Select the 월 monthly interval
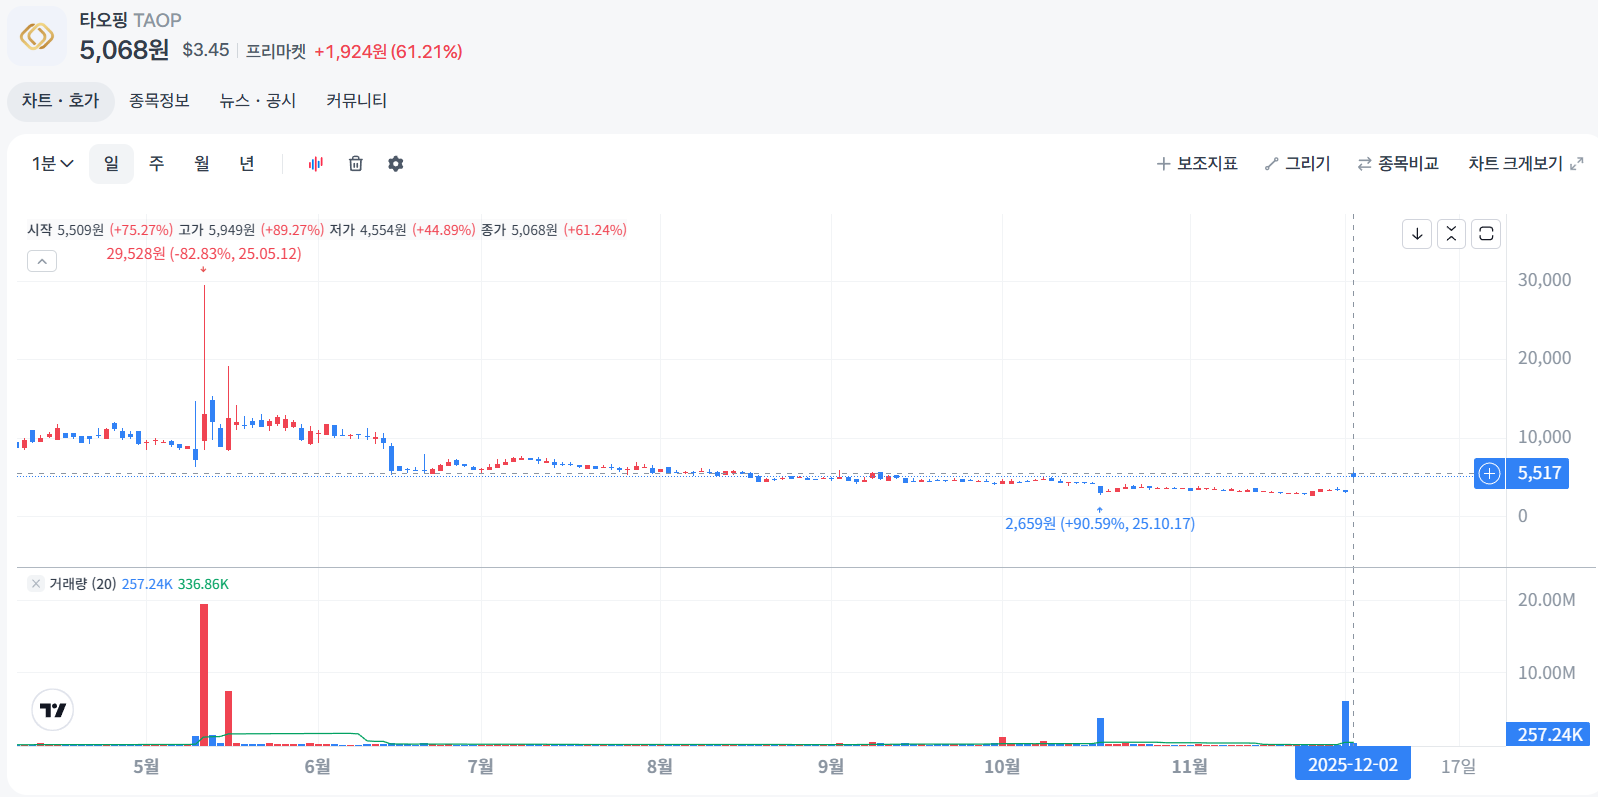 [x=202, y=164]
